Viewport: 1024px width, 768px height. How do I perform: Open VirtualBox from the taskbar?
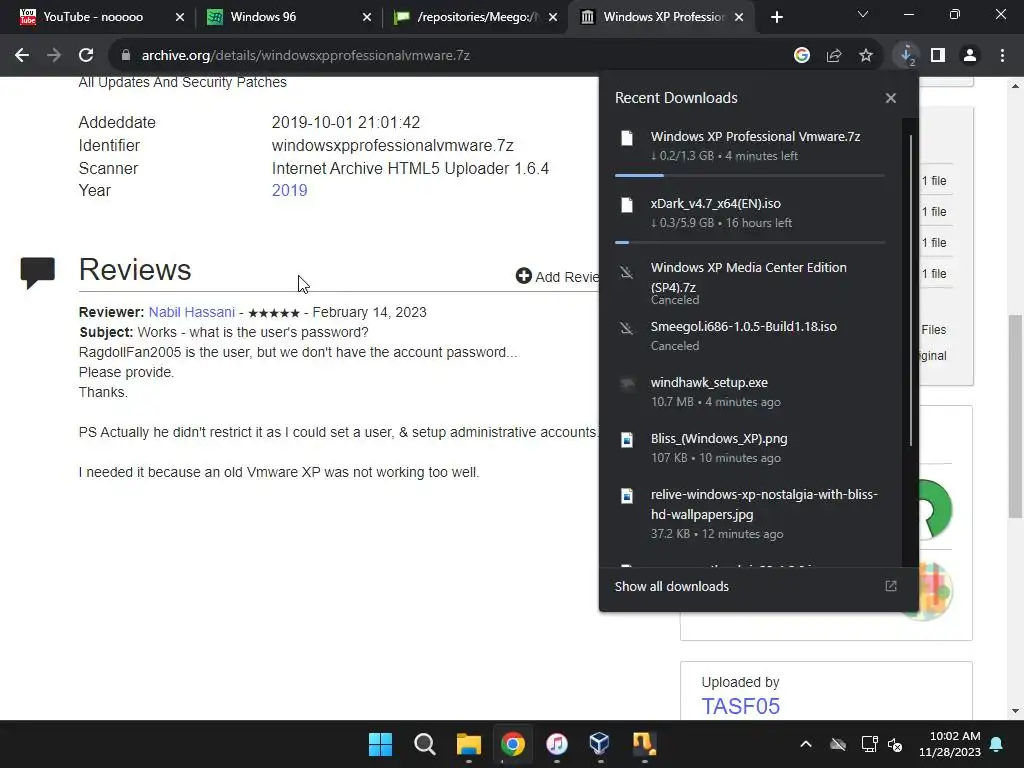point(600,744)
